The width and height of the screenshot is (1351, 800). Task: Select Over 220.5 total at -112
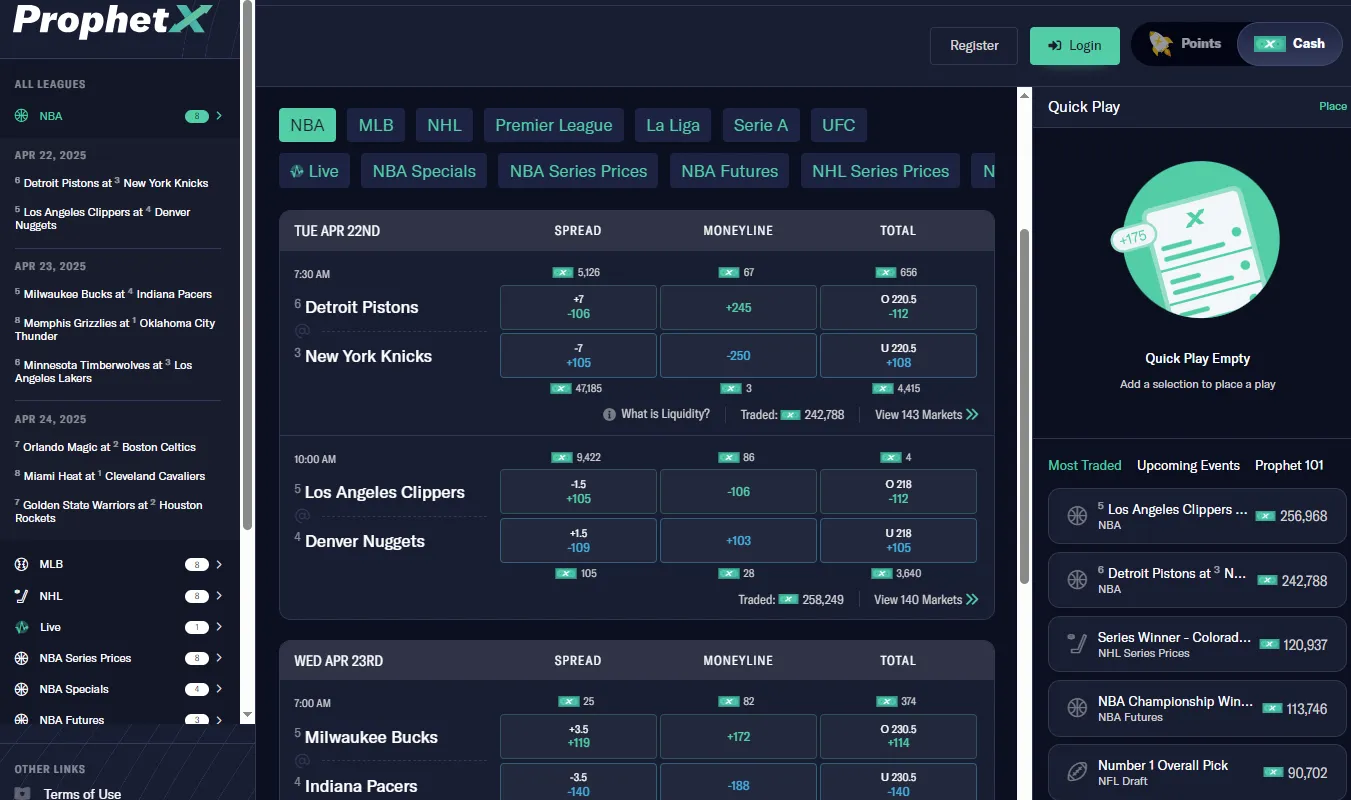tap(898, 307)
